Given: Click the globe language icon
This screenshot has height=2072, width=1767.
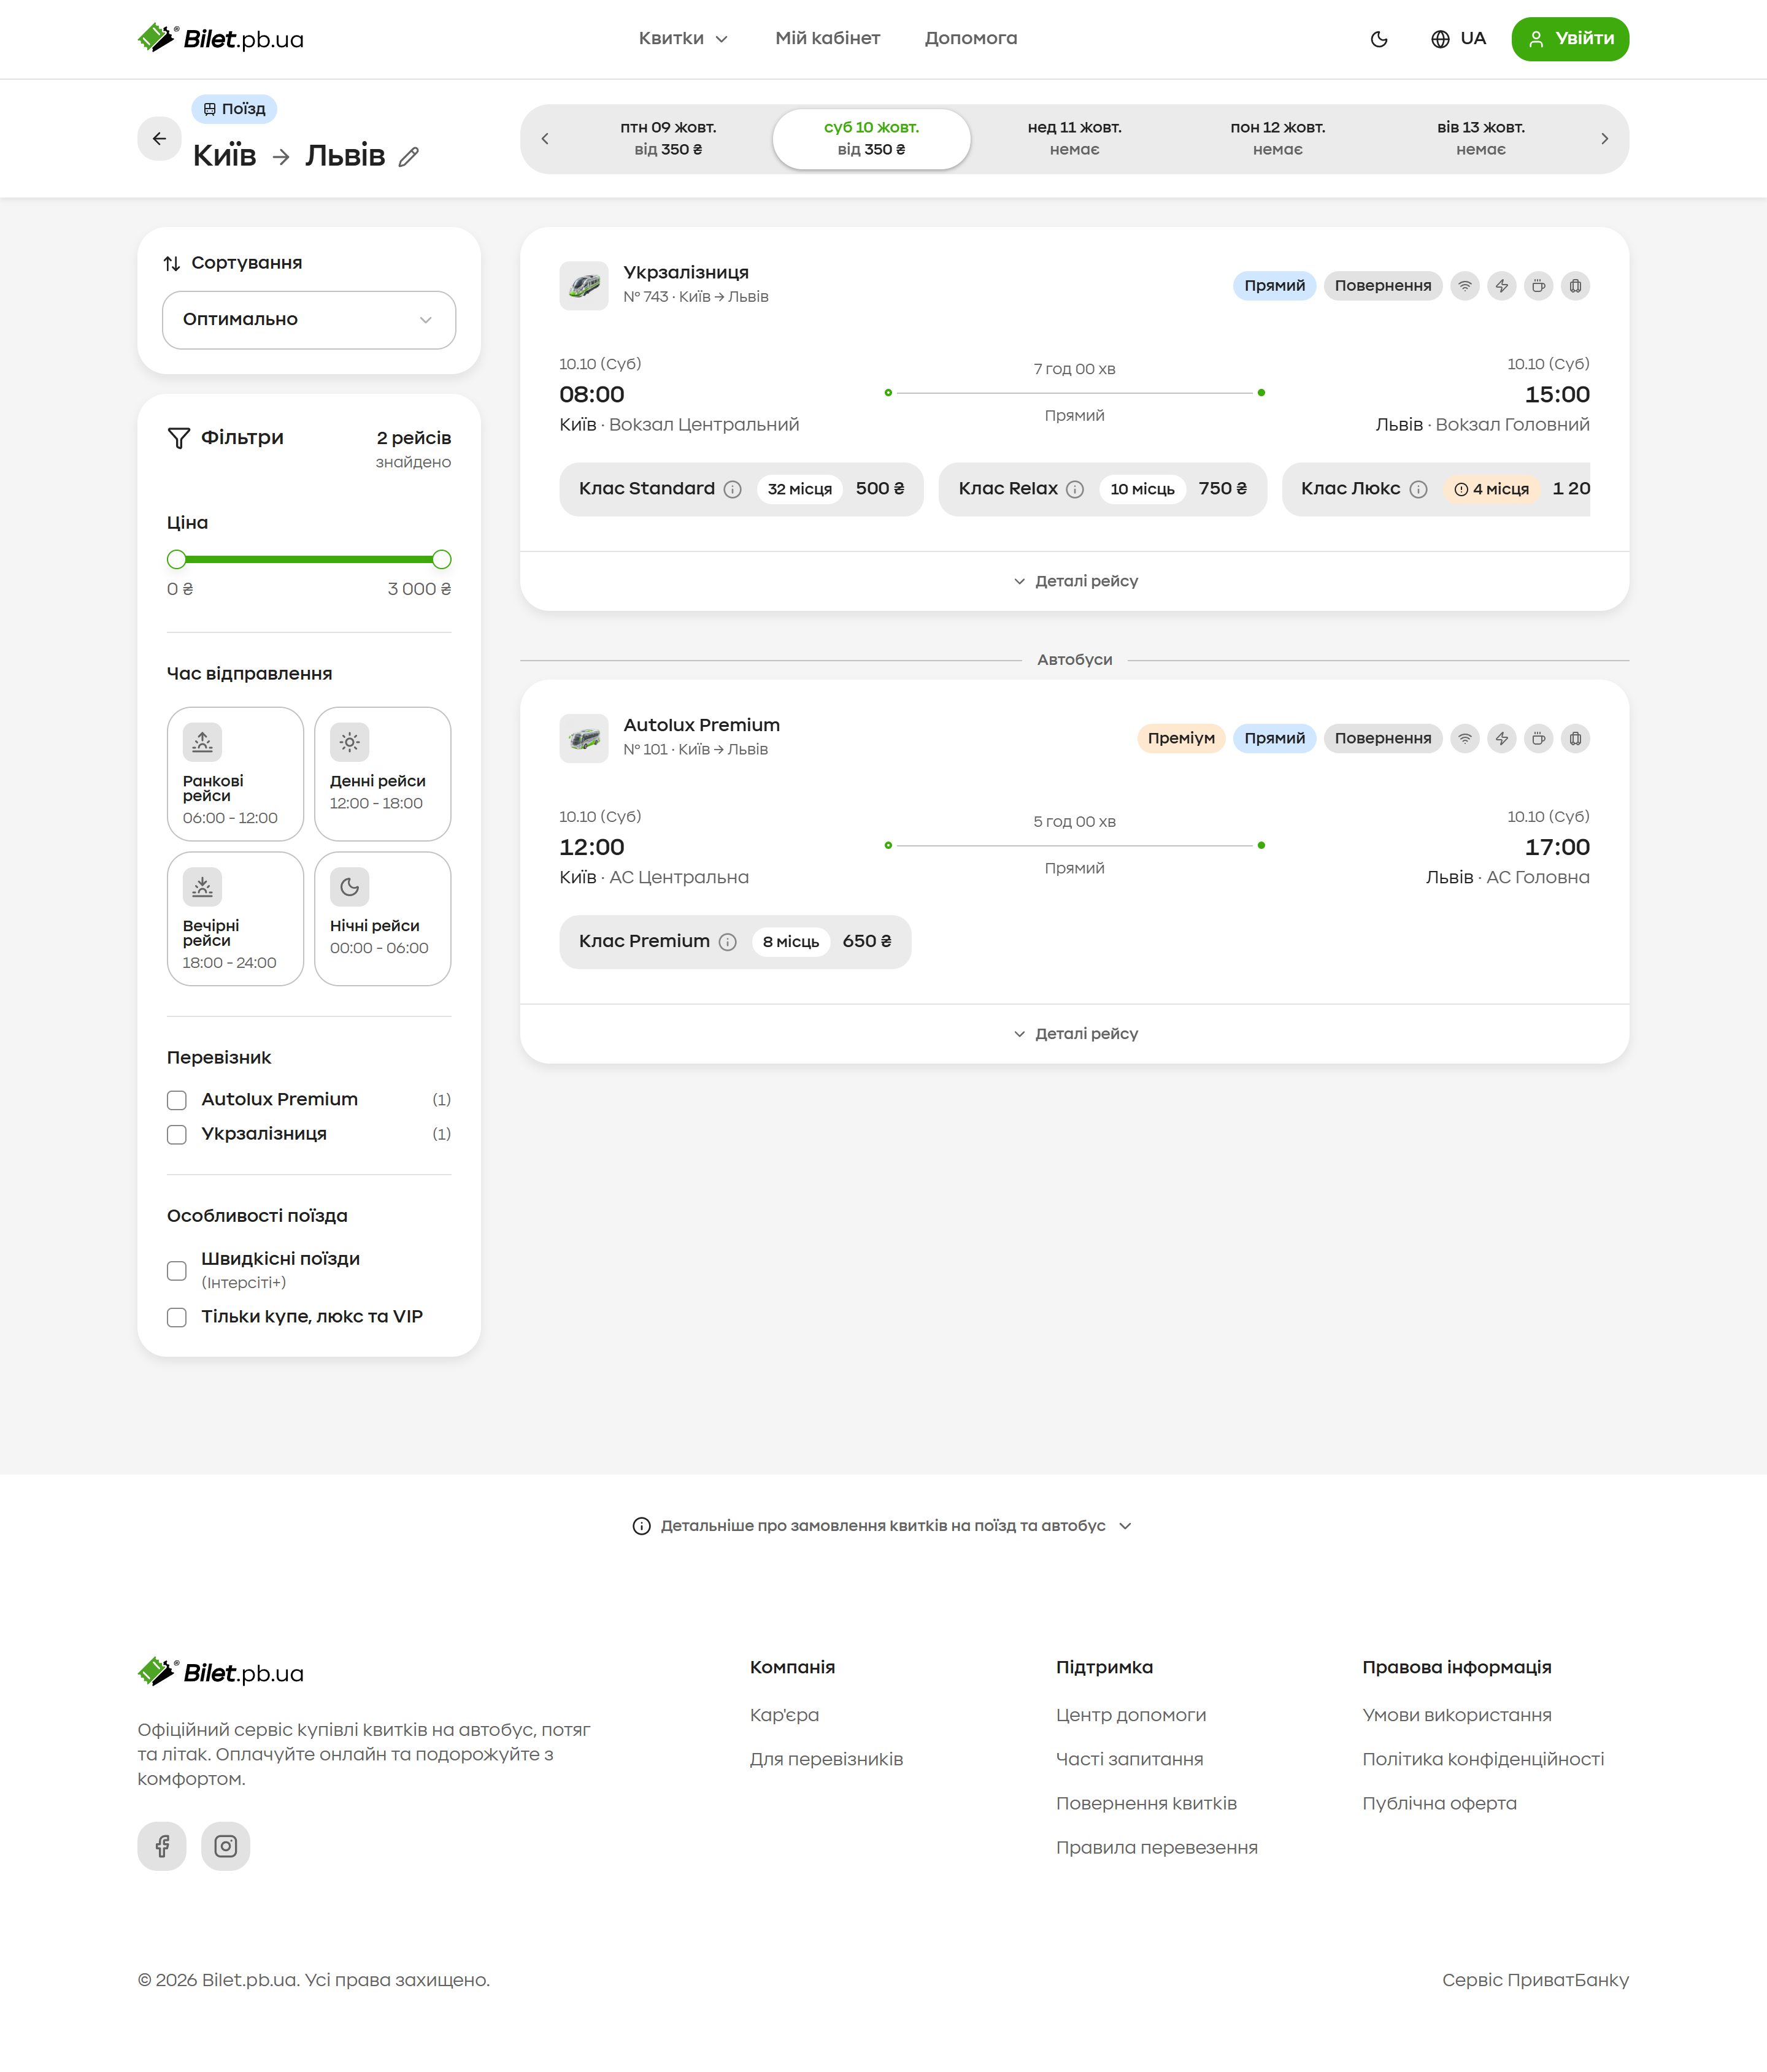Looking at the screenshot, I should [x=1440, y=39].
